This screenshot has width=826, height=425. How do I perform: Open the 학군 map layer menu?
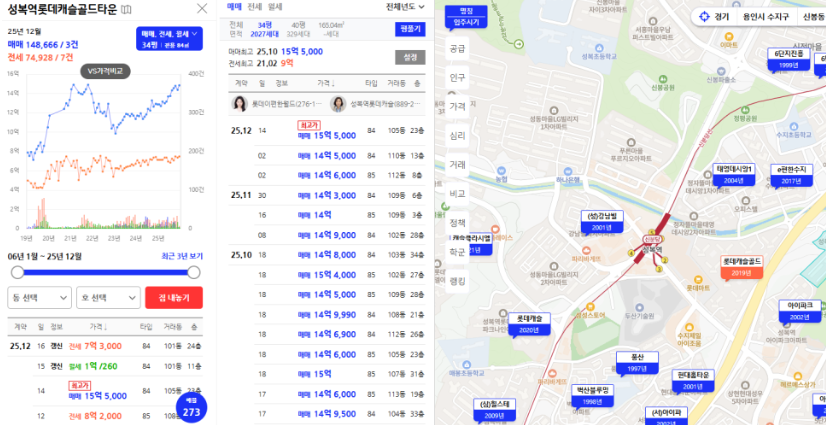(457, 252)
